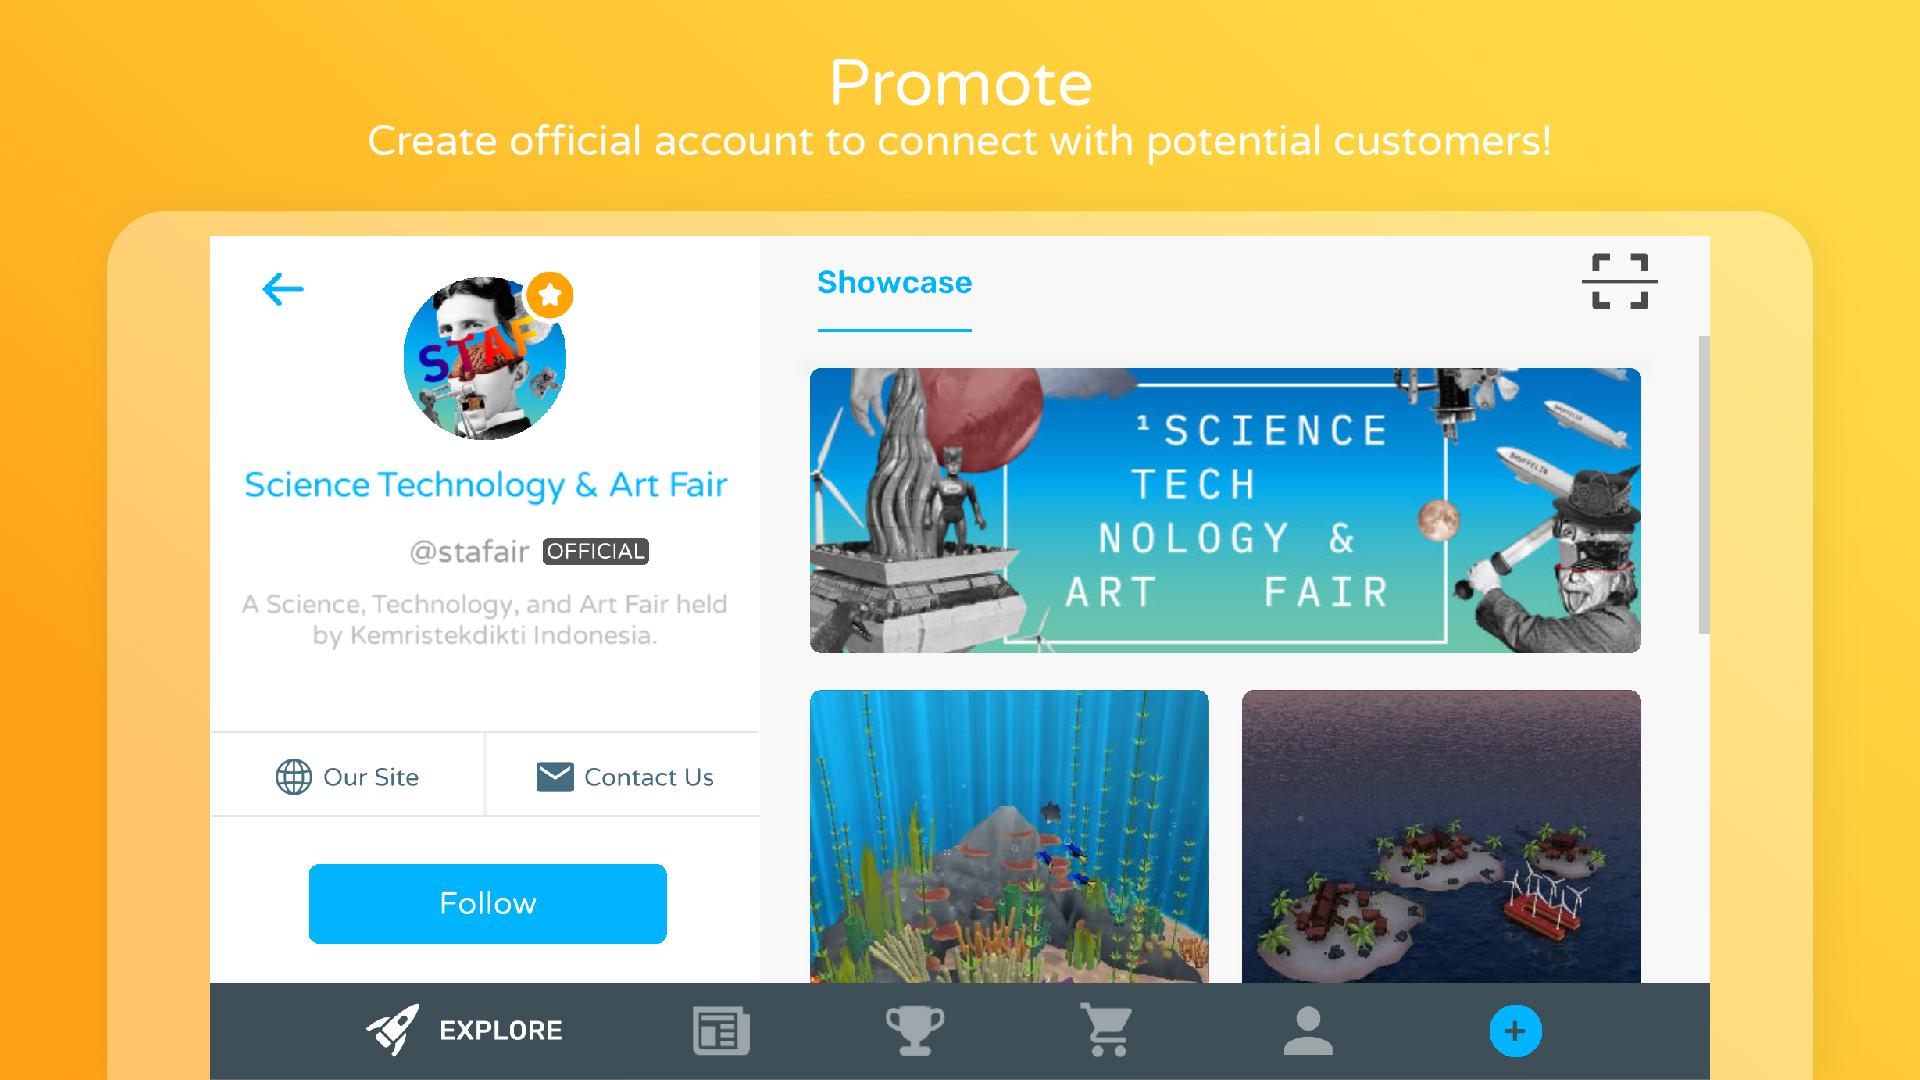Tap the star badge on the avatar
The width and height of the screenshot is (1920, 1080).
[x=549, y=295]
